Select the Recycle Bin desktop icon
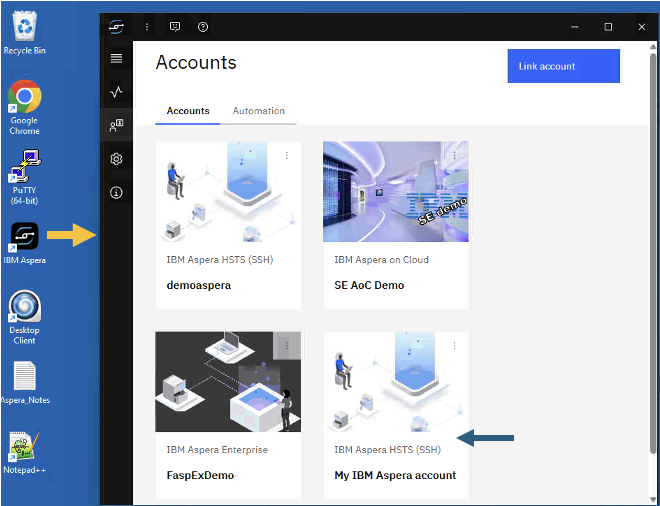 click(x=25, y=32)
